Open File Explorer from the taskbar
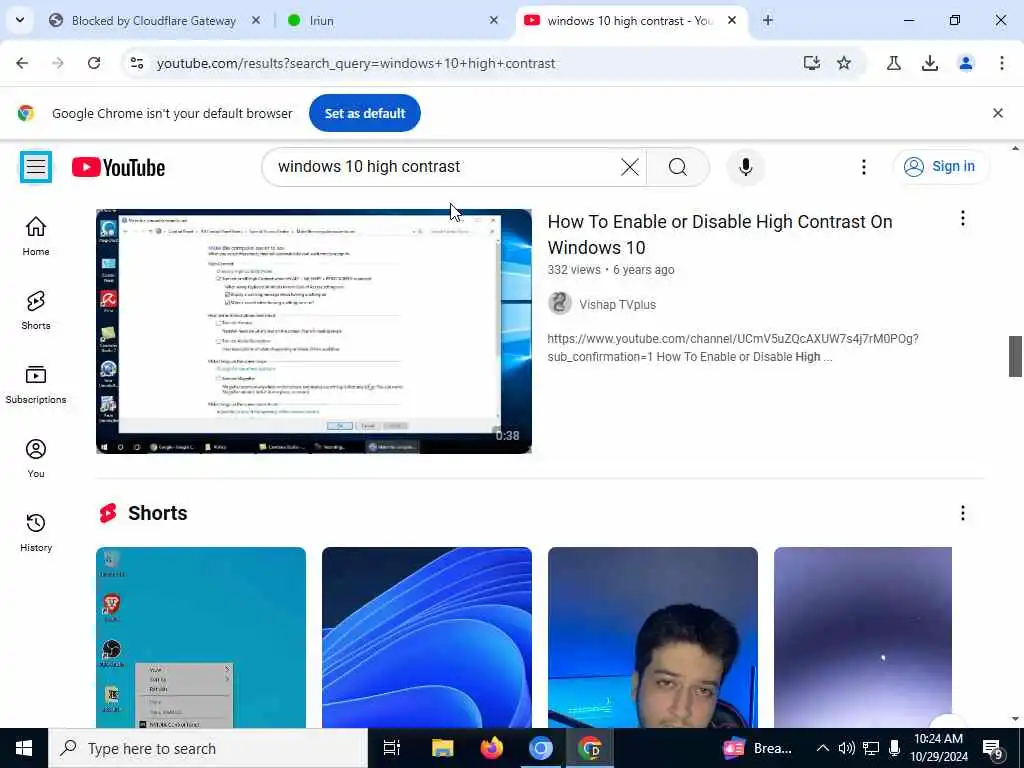The image size is (1024, 768). (x=442, y=748)
